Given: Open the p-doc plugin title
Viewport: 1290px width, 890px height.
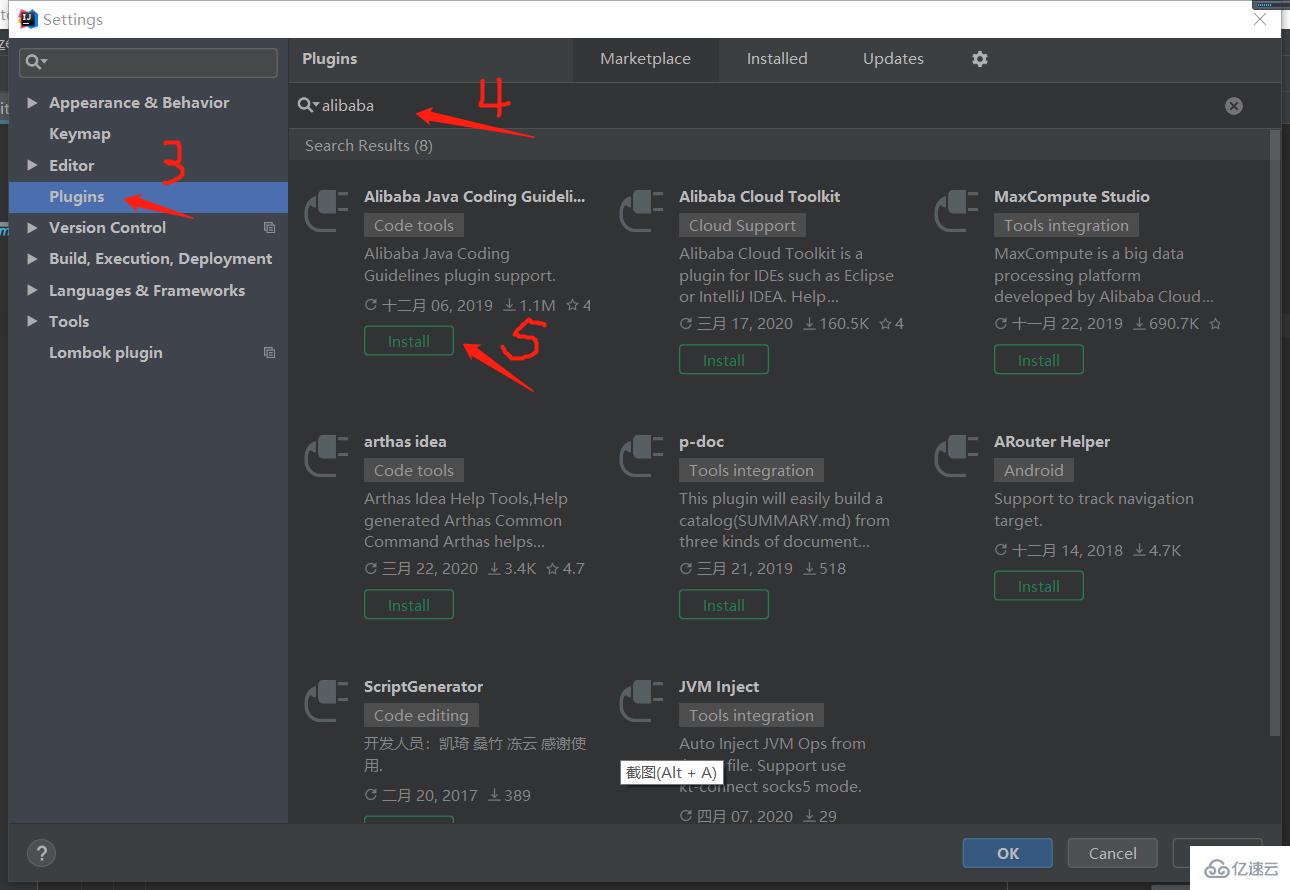Looking at the screenshot, I should pyautogui.click(x=701, y=442).
